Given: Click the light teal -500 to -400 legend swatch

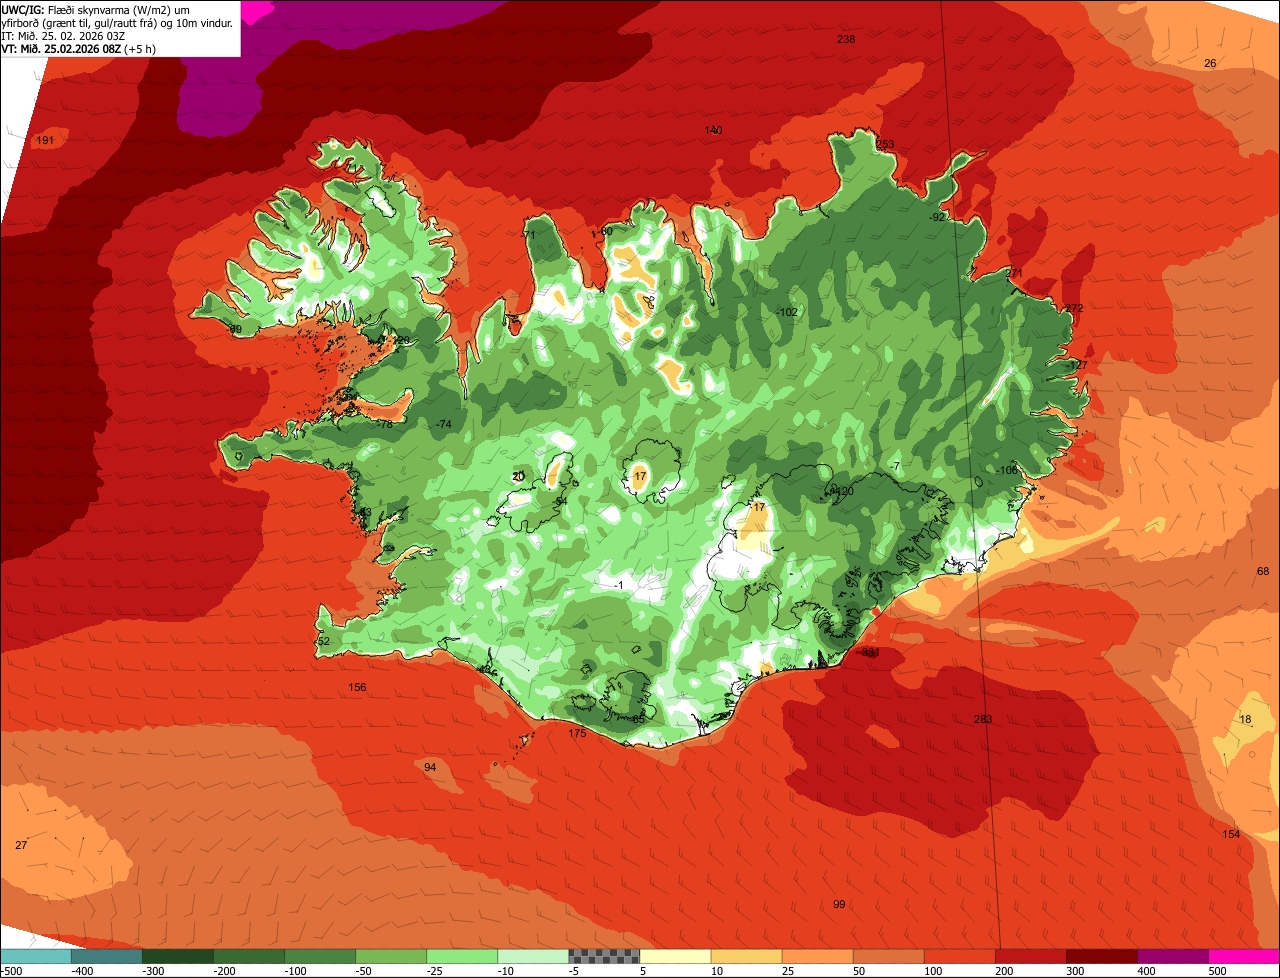Looking at the screenshot, I should (36, 956).
